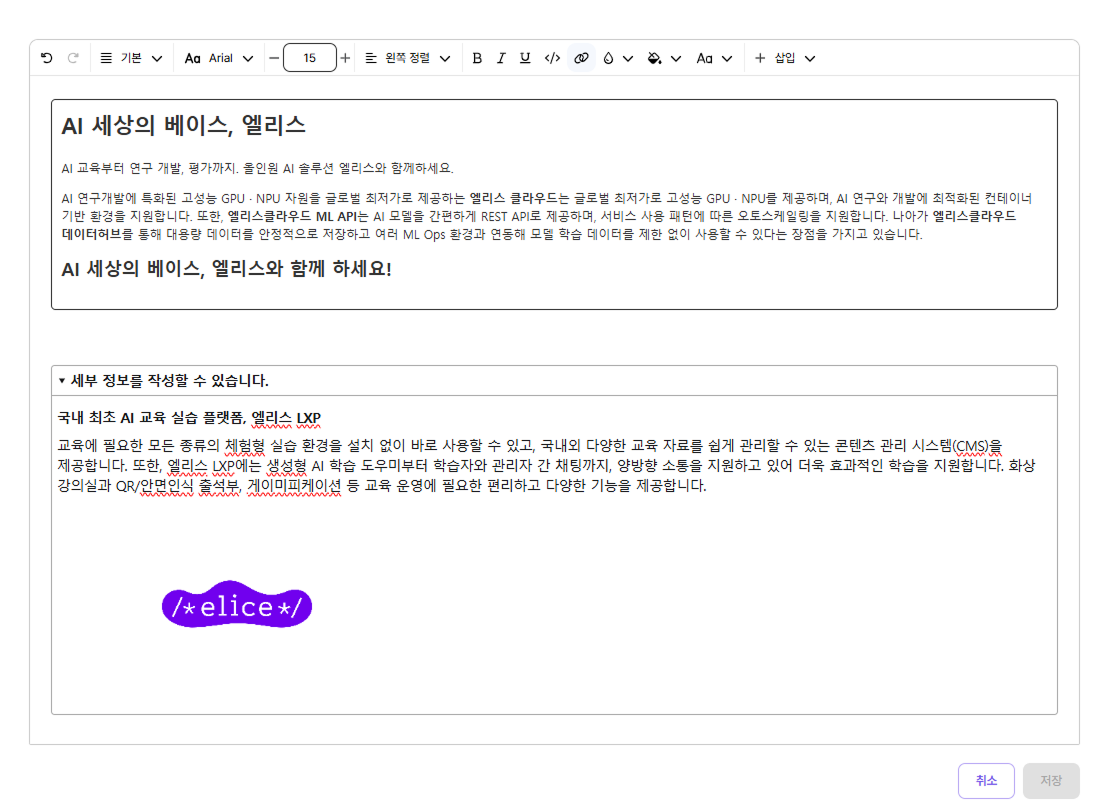Open the Arial font family dropdown
This screenshot has width=1108, height=811.
(219, 58)
